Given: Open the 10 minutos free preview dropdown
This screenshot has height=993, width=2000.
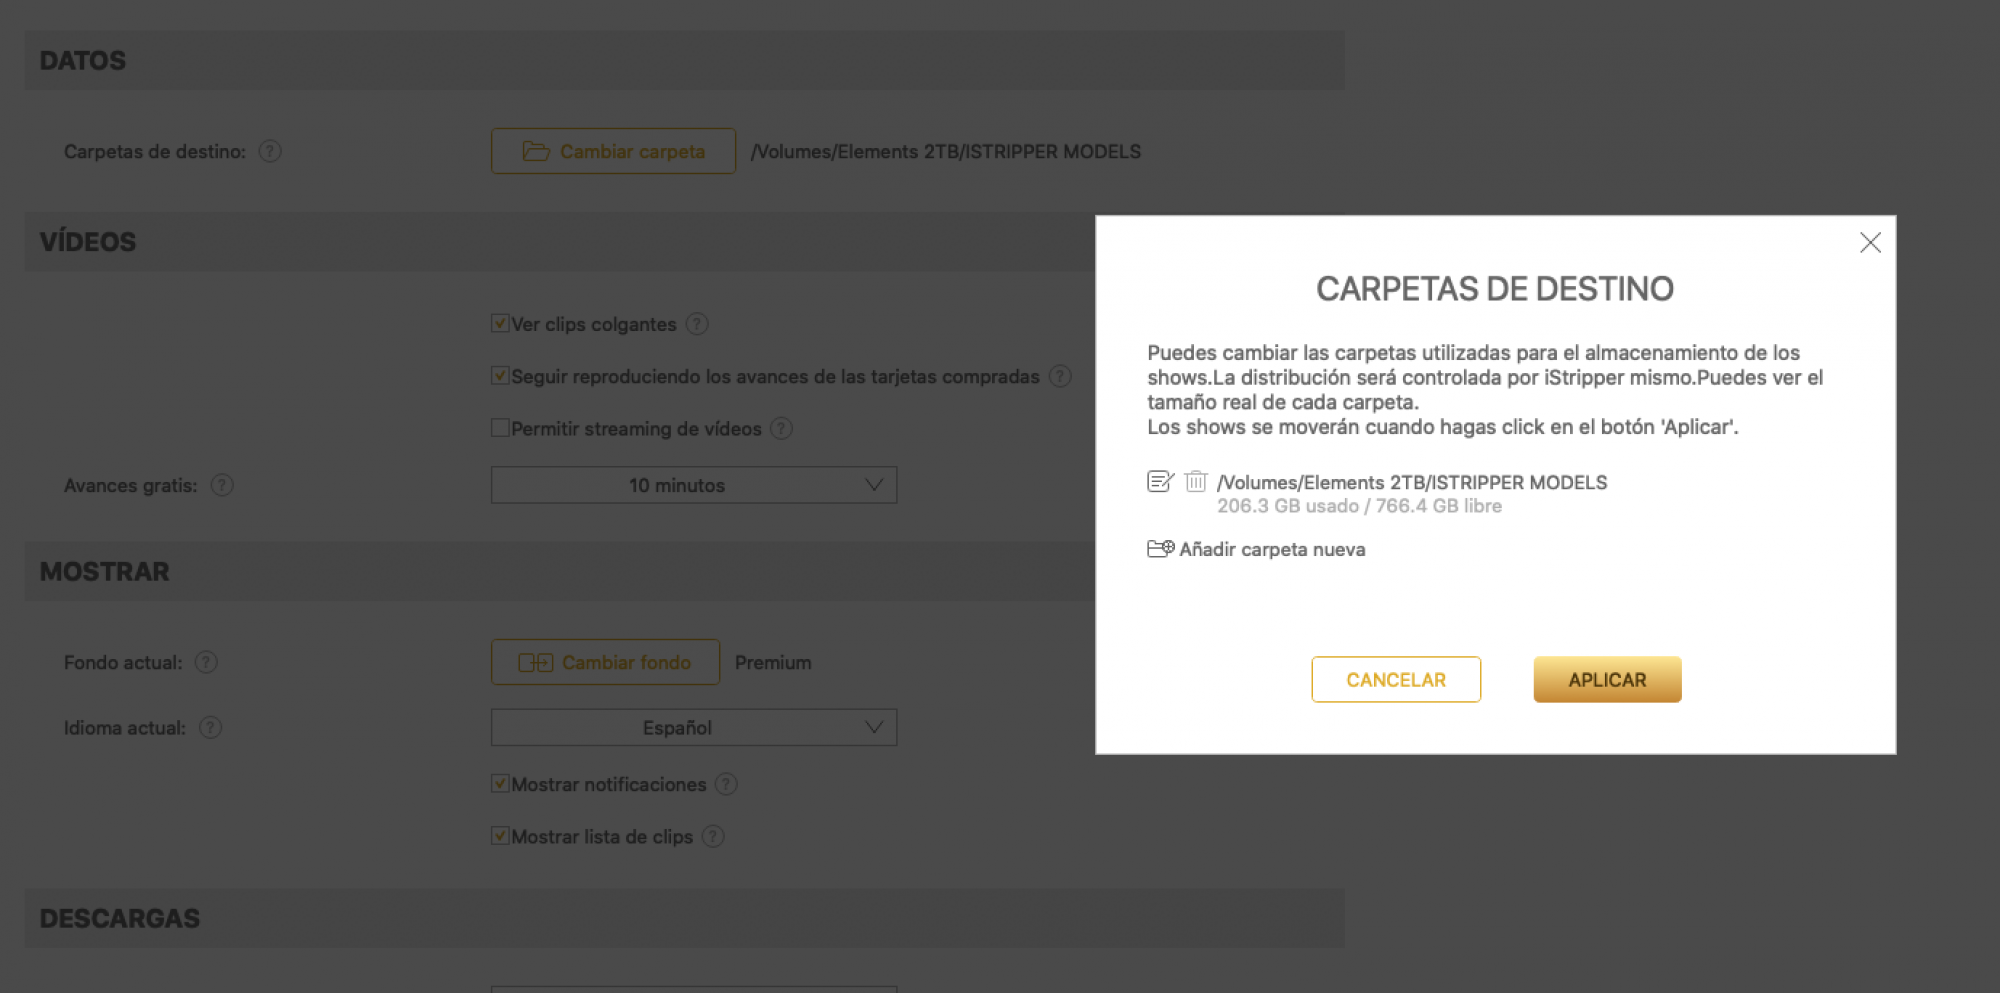Looking at the screenshot, I should [x=693, y=485].
